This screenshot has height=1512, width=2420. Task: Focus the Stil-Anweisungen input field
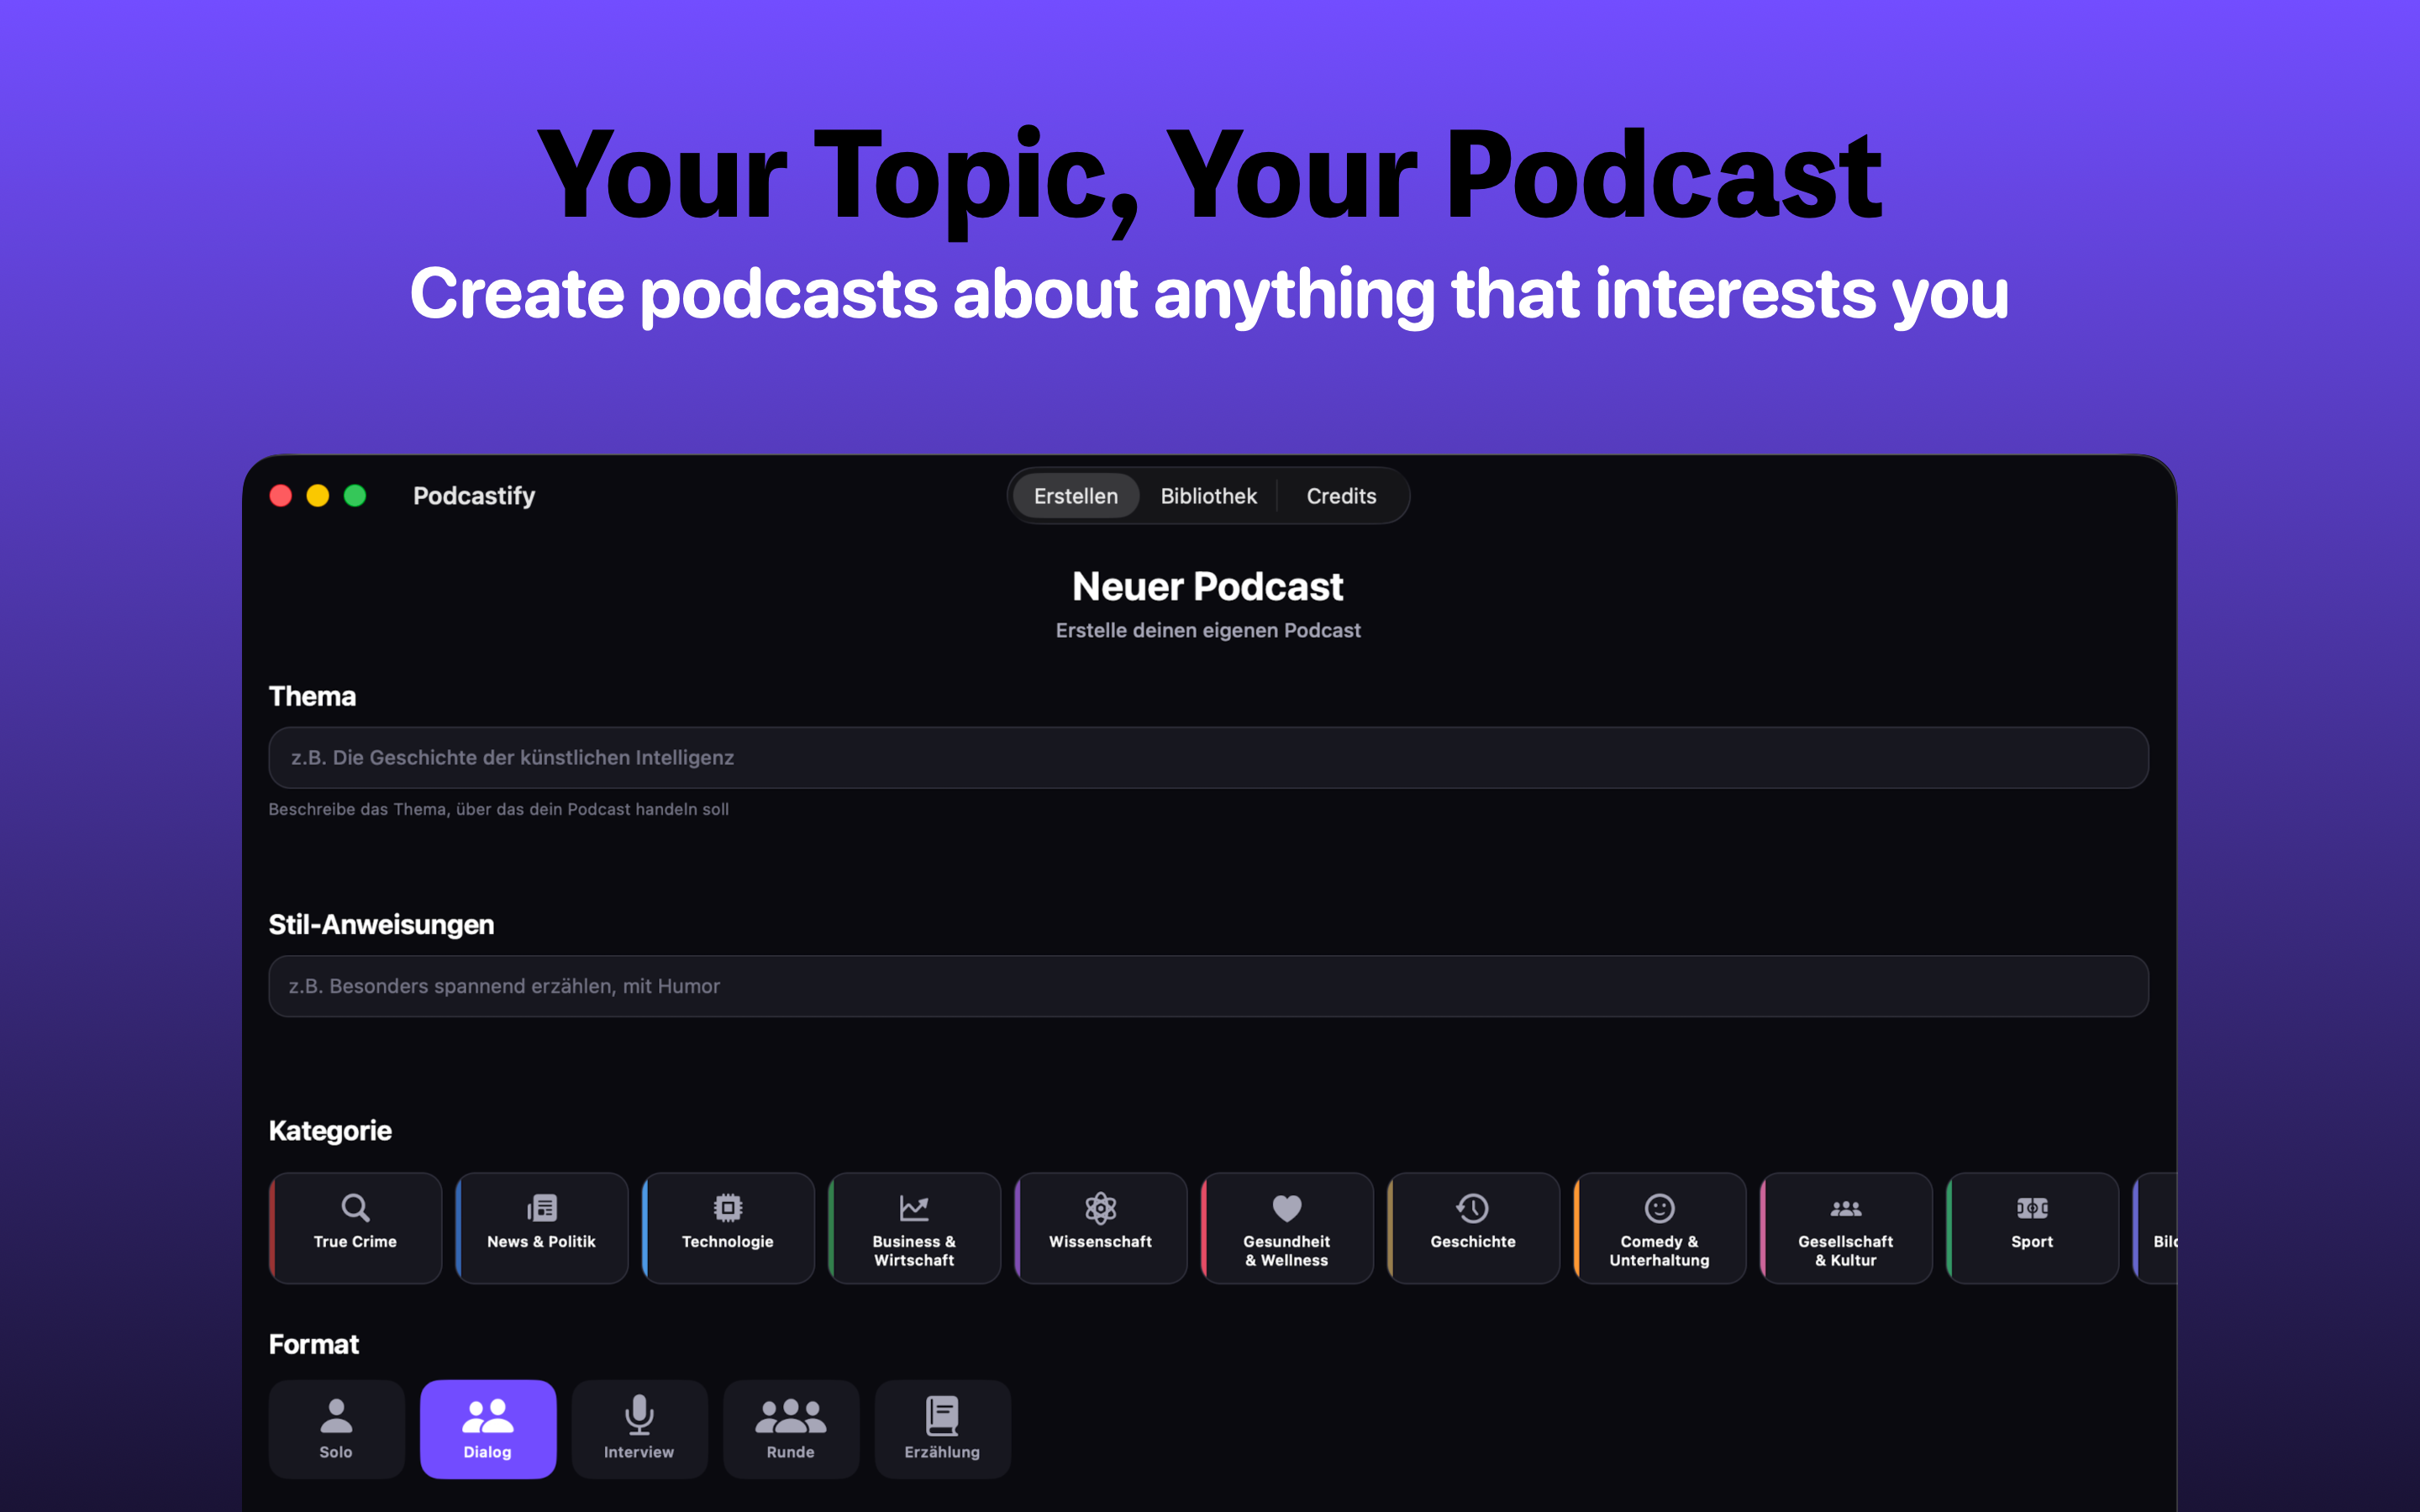(1208, 986)
